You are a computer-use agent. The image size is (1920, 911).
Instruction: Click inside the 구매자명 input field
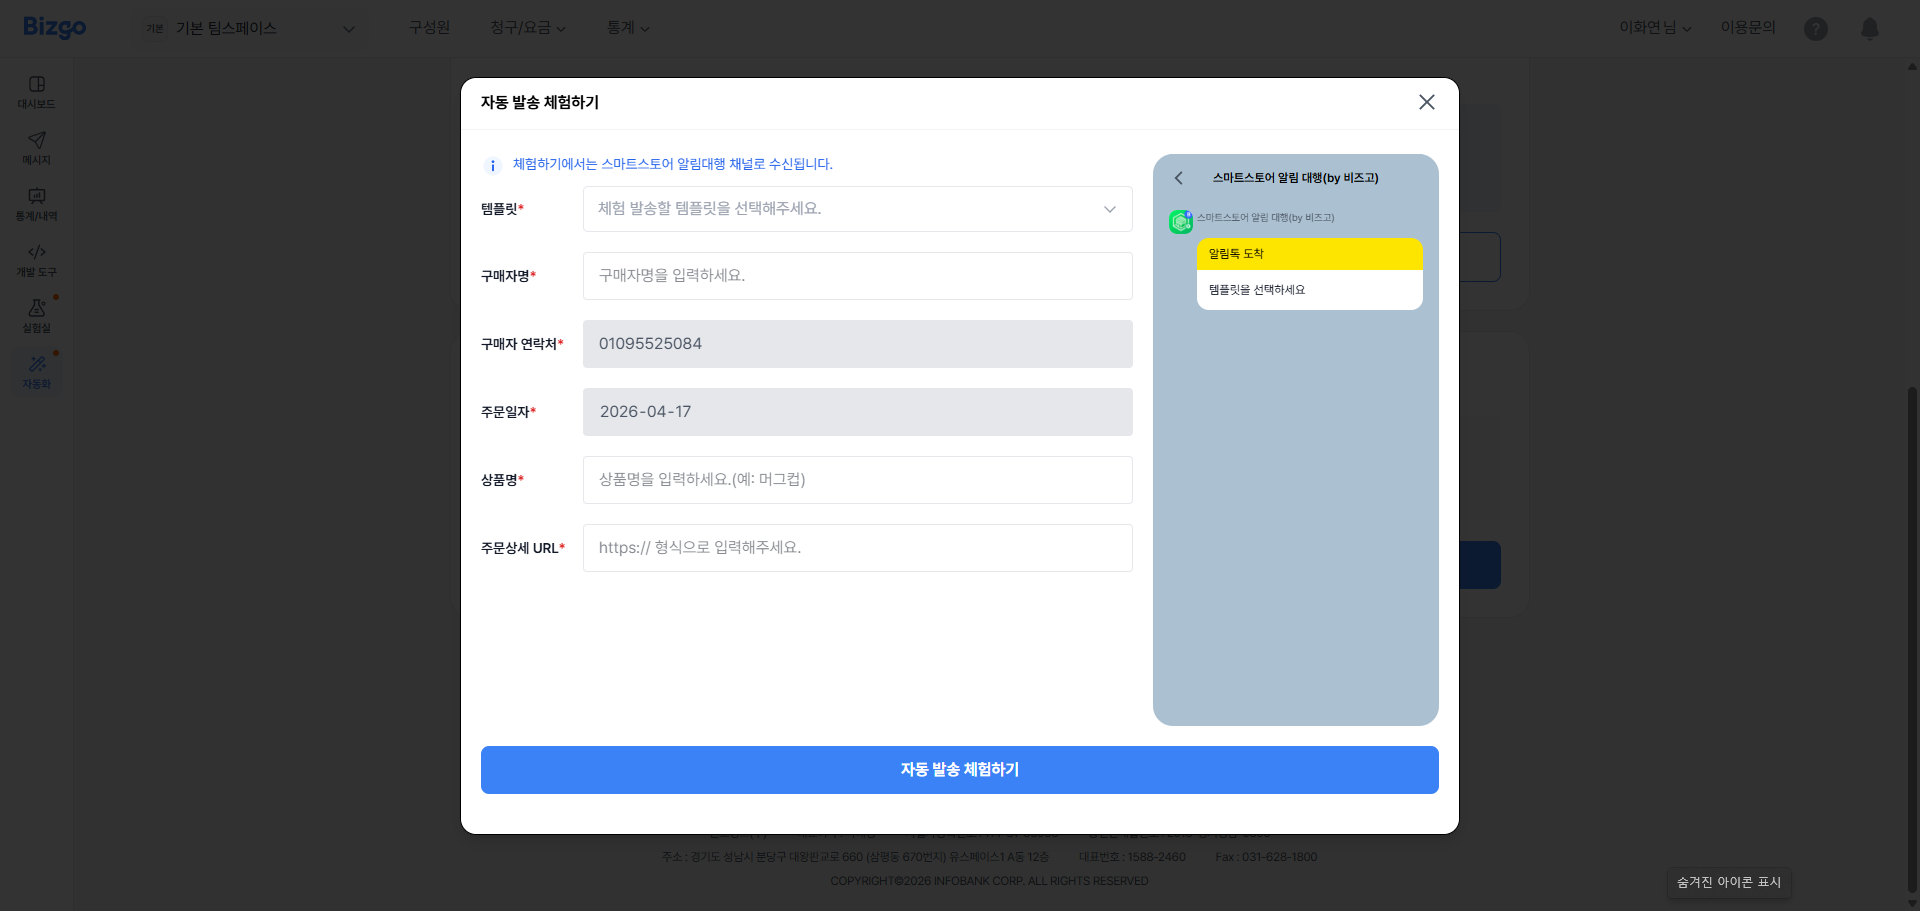pyautogui.click(x=857, y=276)
